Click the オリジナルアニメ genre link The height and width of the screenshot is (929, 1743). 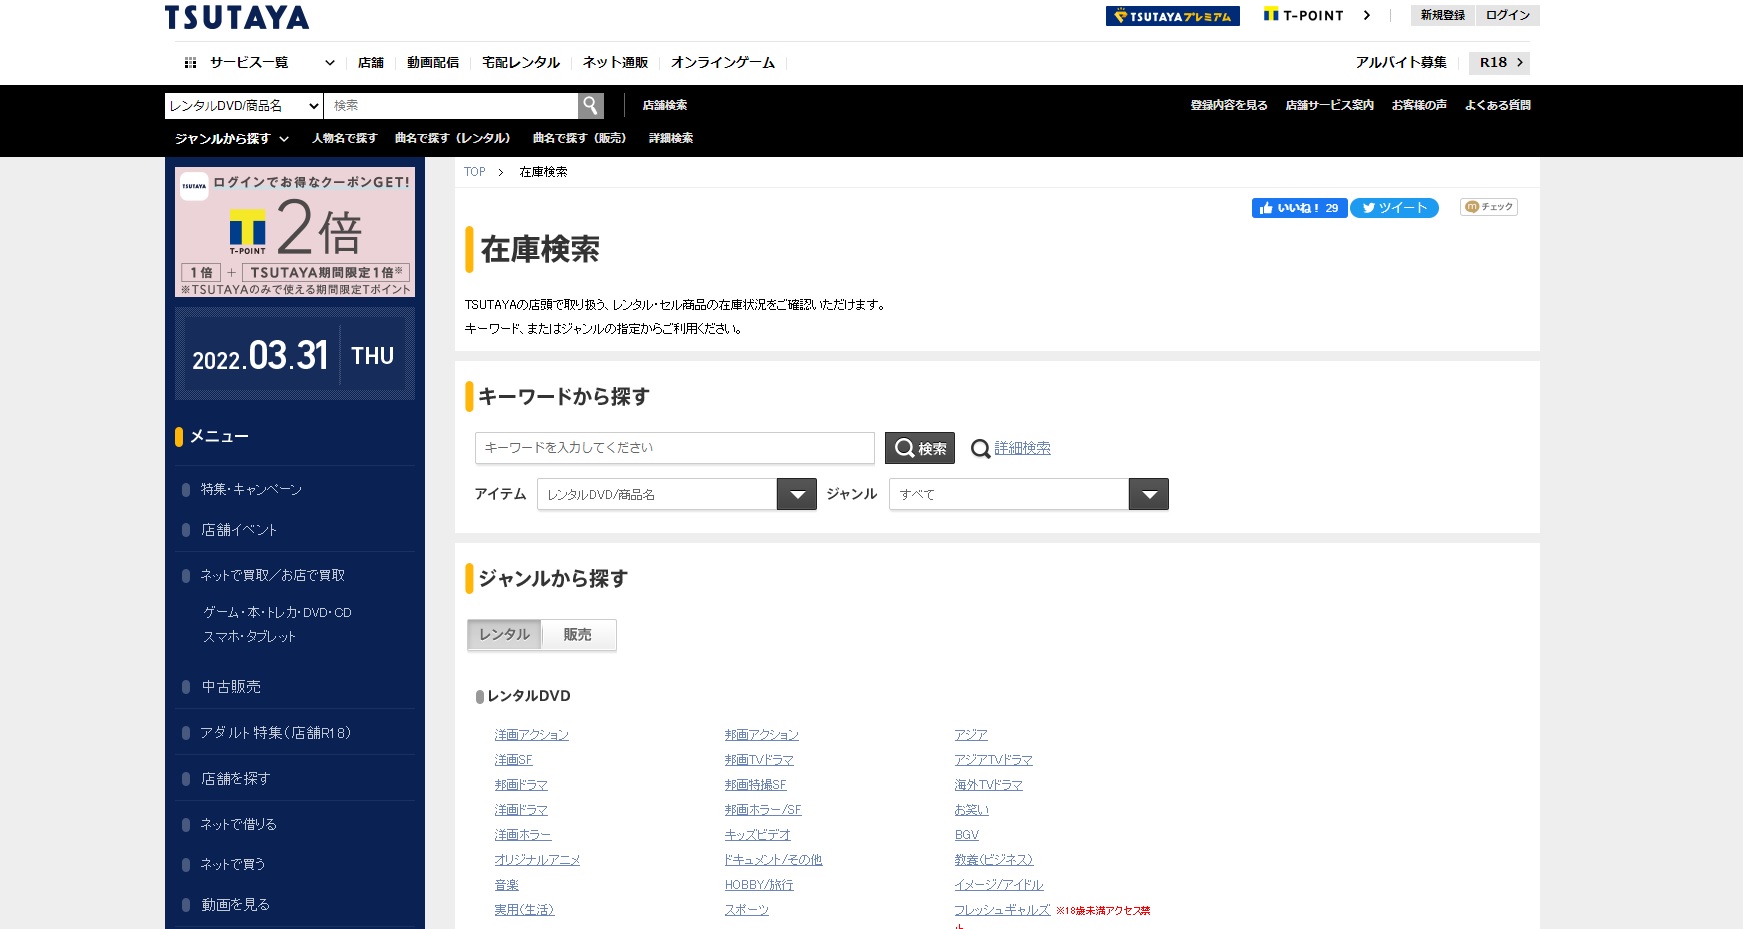click(537, 860)
